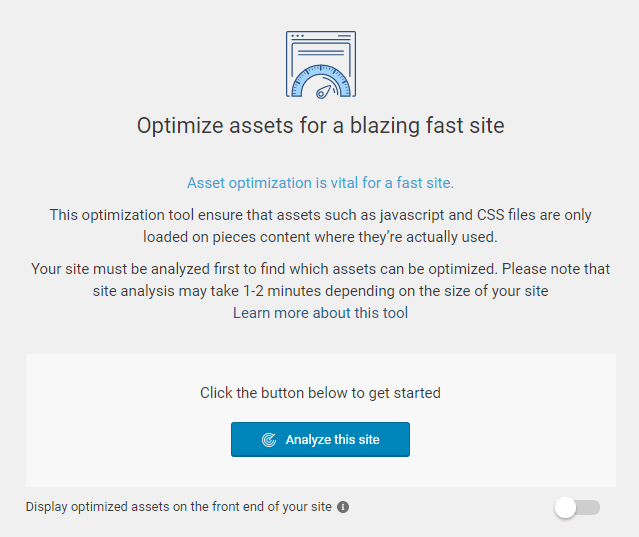This screenshot has height=537, width=639.
Task: Click the note about analysis taking 1-2 minutes
Action: point(320,291)
